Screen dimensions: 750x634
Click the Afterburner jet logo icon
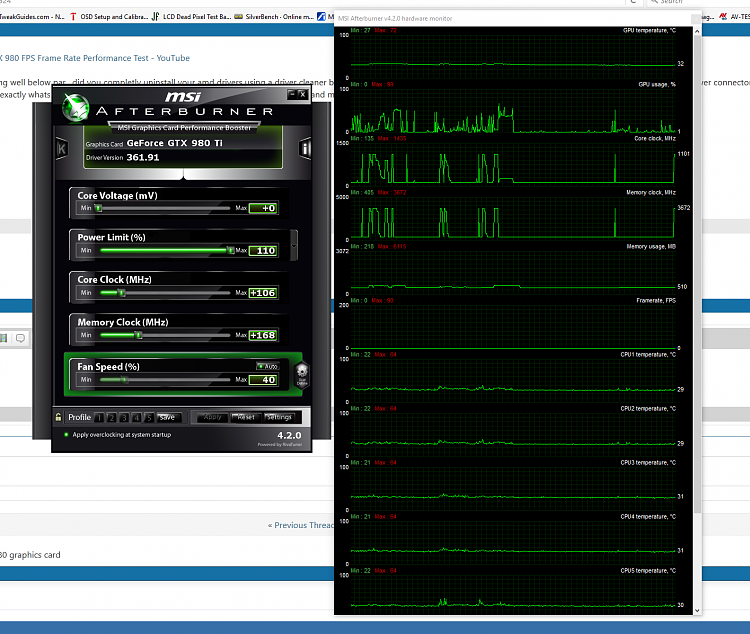tap(76, 107)
